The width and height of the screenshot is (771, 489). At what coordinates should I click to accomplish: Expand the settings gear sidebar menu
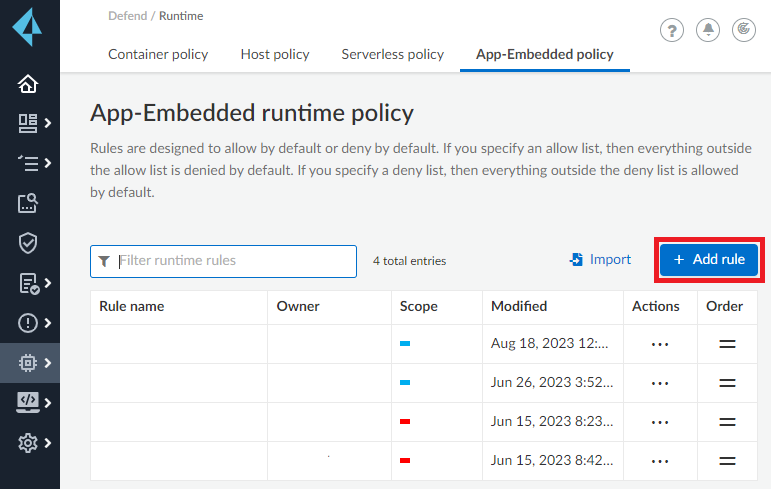pos(34,442)
